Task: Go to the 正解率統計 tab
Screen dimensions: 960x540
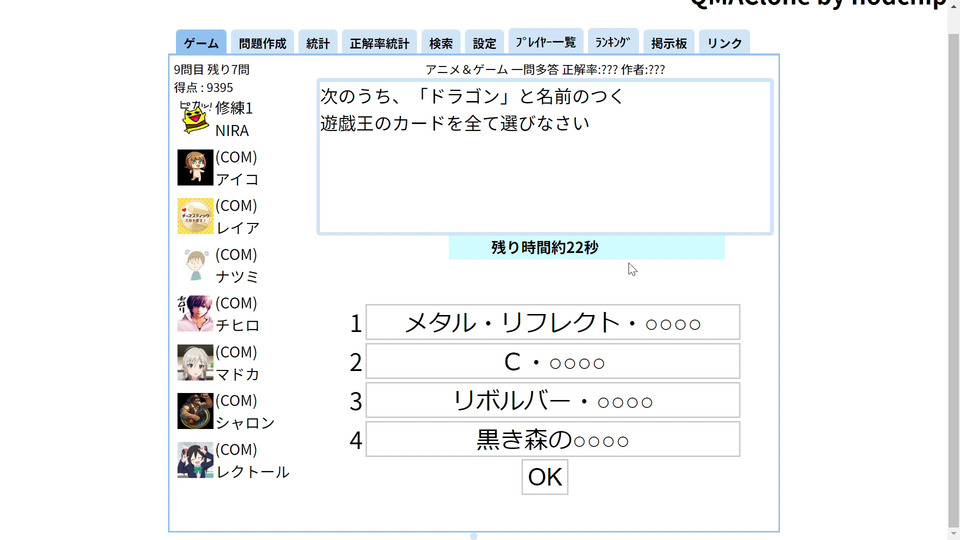Action: pos(379,43)
